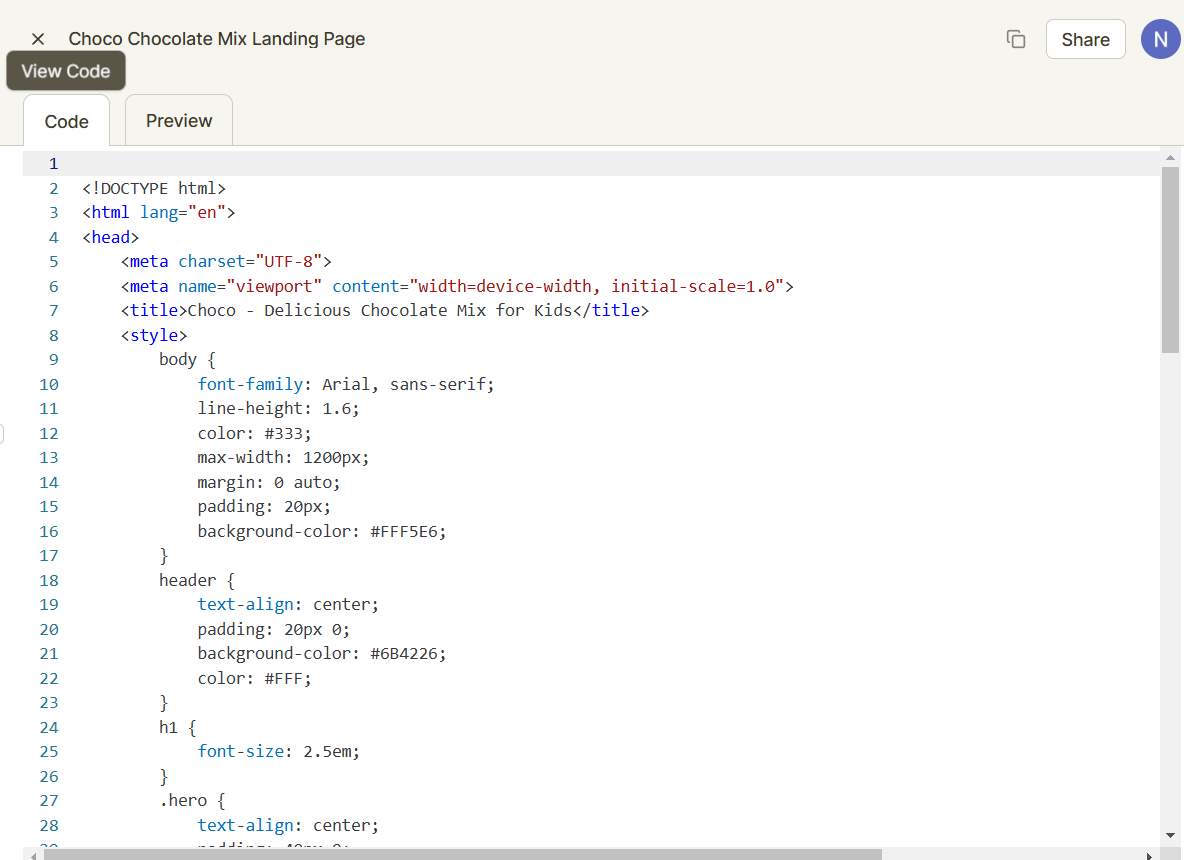Viewport: 1184px width, 860px height.
Task: Click the 'color: #FFF;' line
Action: point(254,678)
